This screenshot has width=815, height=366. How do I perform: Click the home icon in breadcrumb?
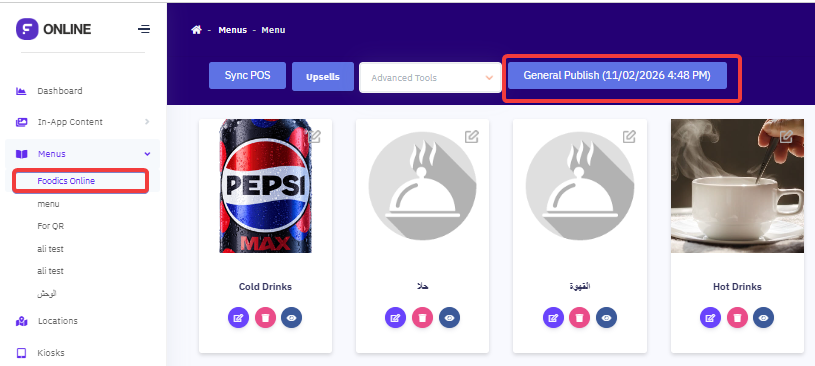(196, 30)
